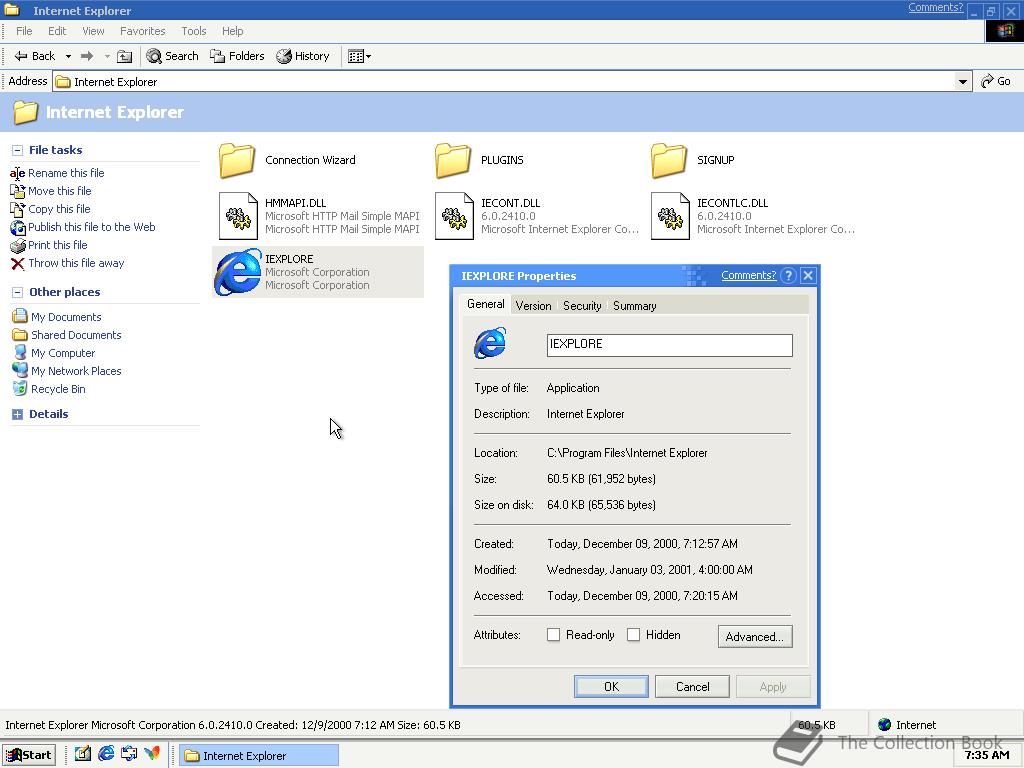Expand the Details section

tap(17, 414)
